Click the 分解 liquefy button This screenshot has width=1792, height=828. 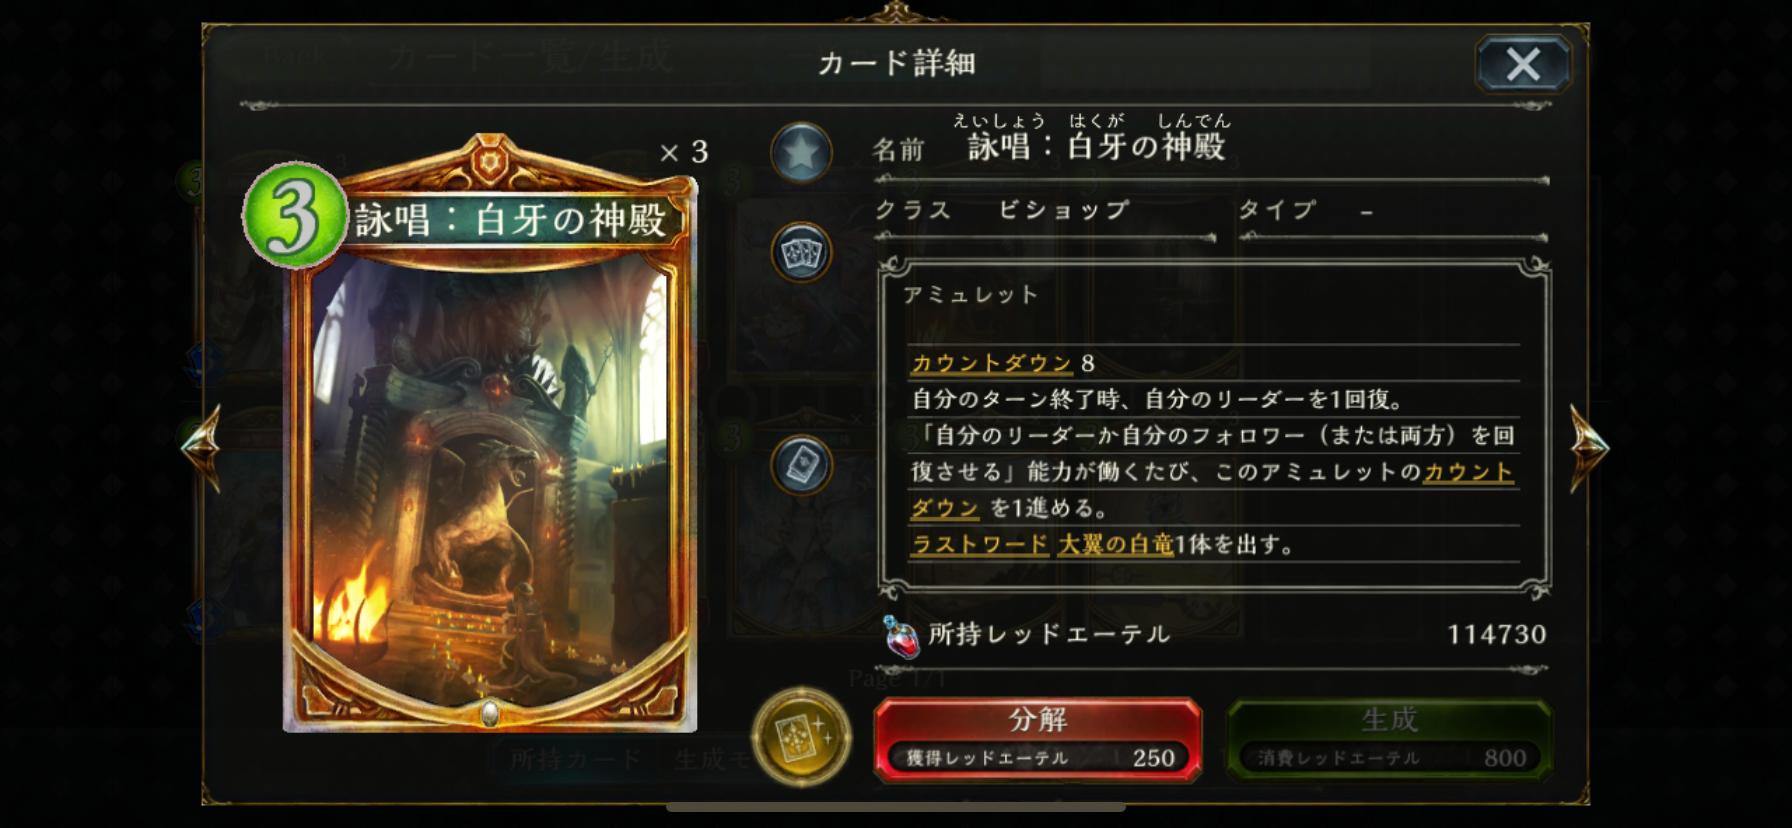point(1038,739)
